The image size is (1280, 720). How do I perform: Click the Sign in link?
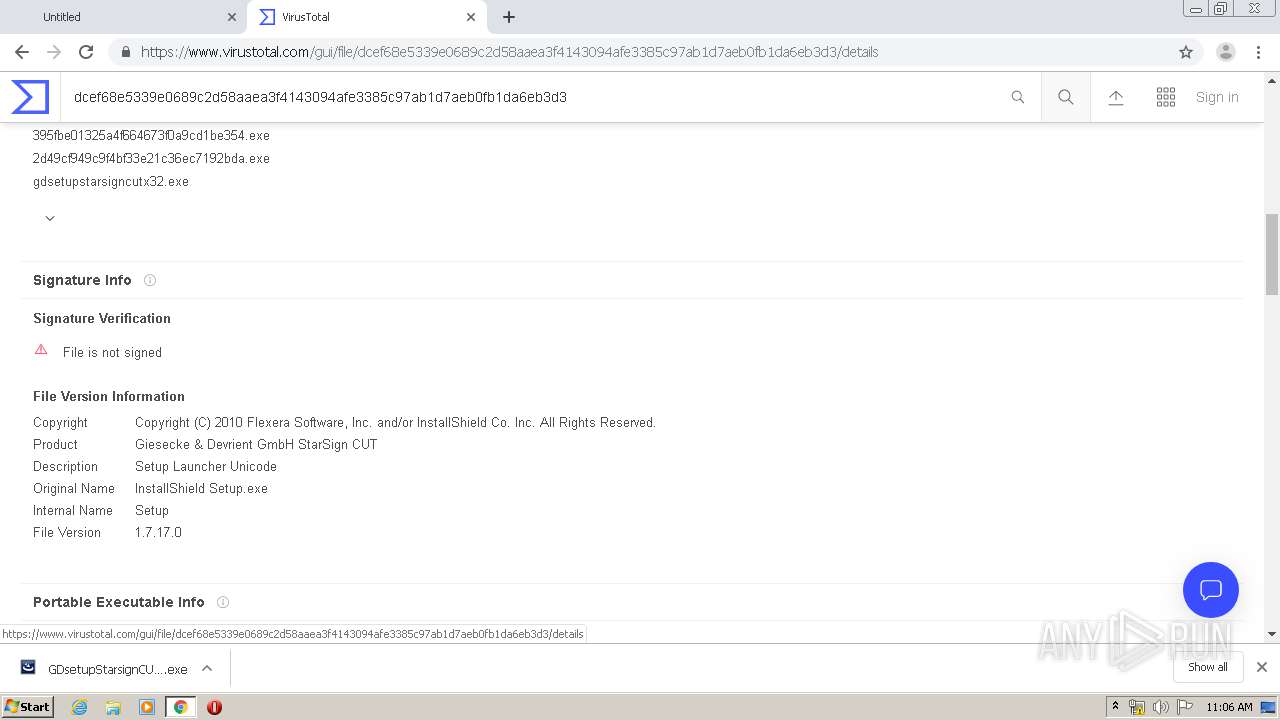[x=1217, y=97]
